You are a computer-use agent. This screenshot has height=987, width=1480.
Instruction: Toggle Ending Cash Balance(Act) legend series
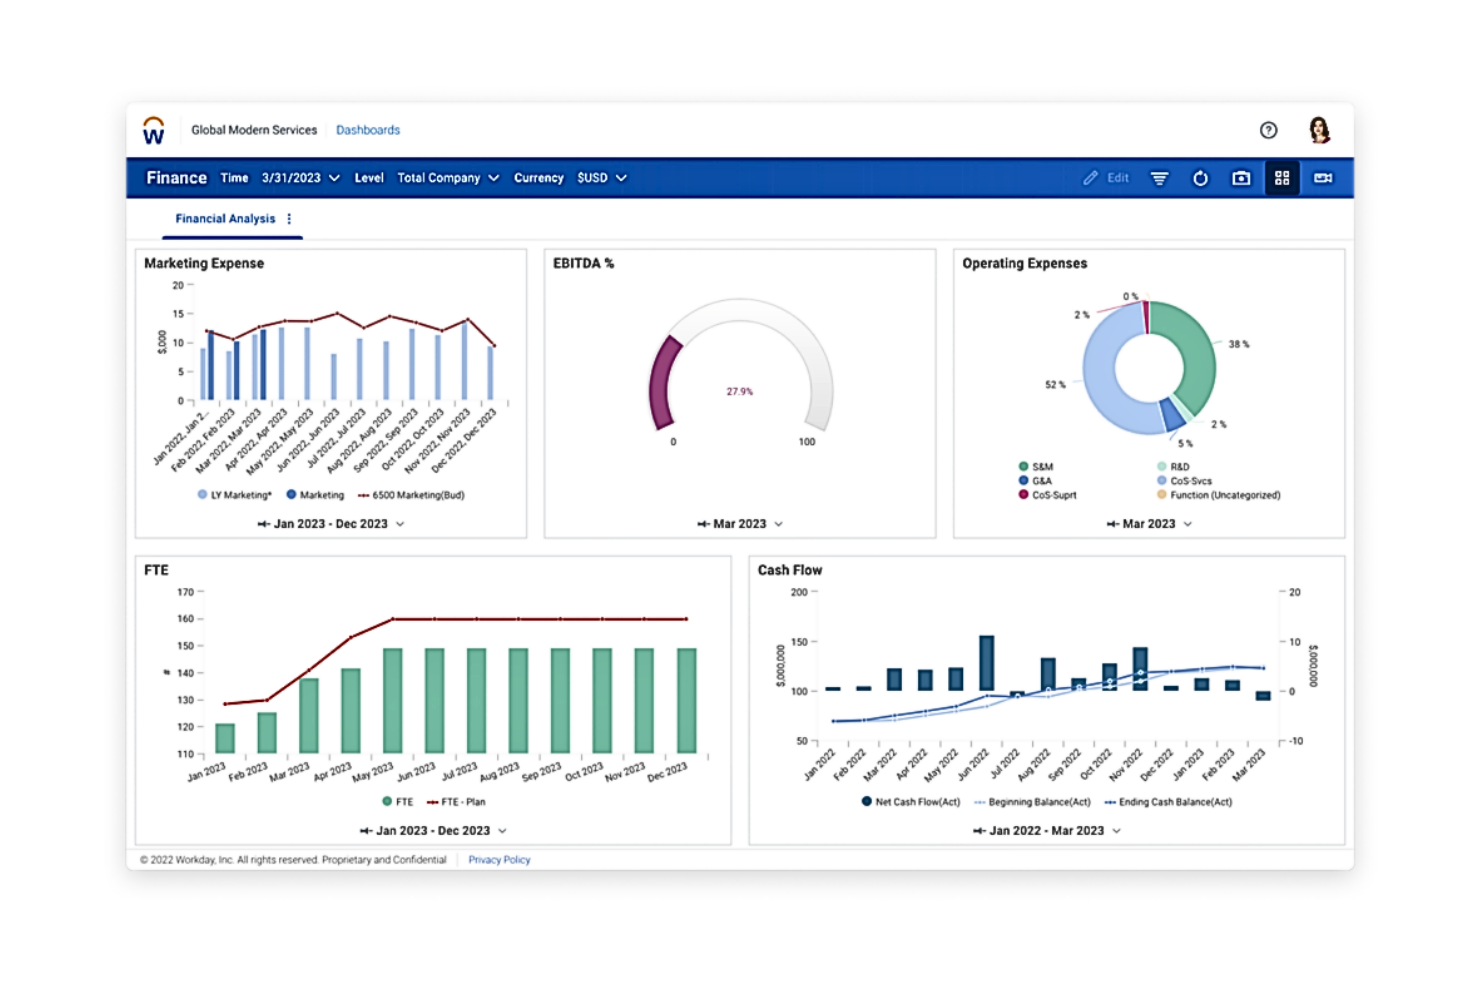1168,802
